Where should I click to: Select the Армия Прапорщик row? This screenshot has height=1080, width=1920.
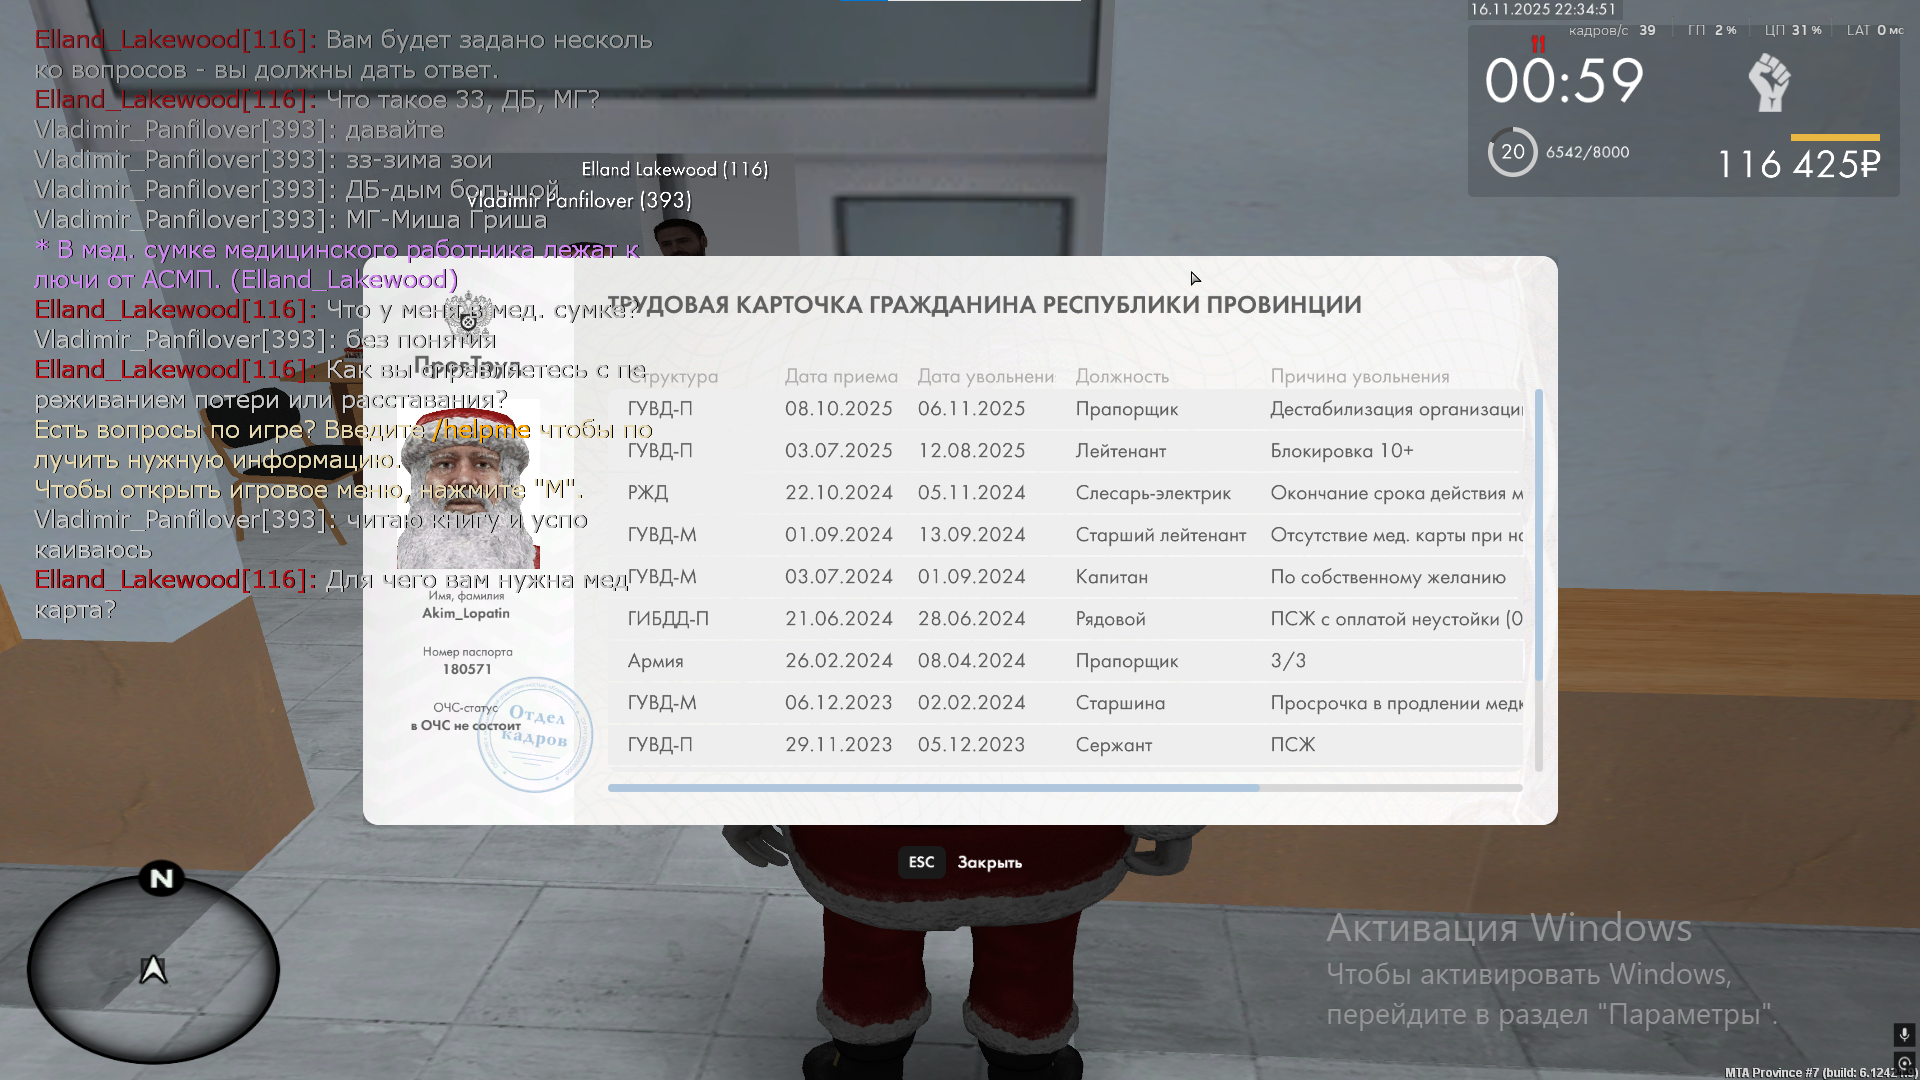(1065, 661)
